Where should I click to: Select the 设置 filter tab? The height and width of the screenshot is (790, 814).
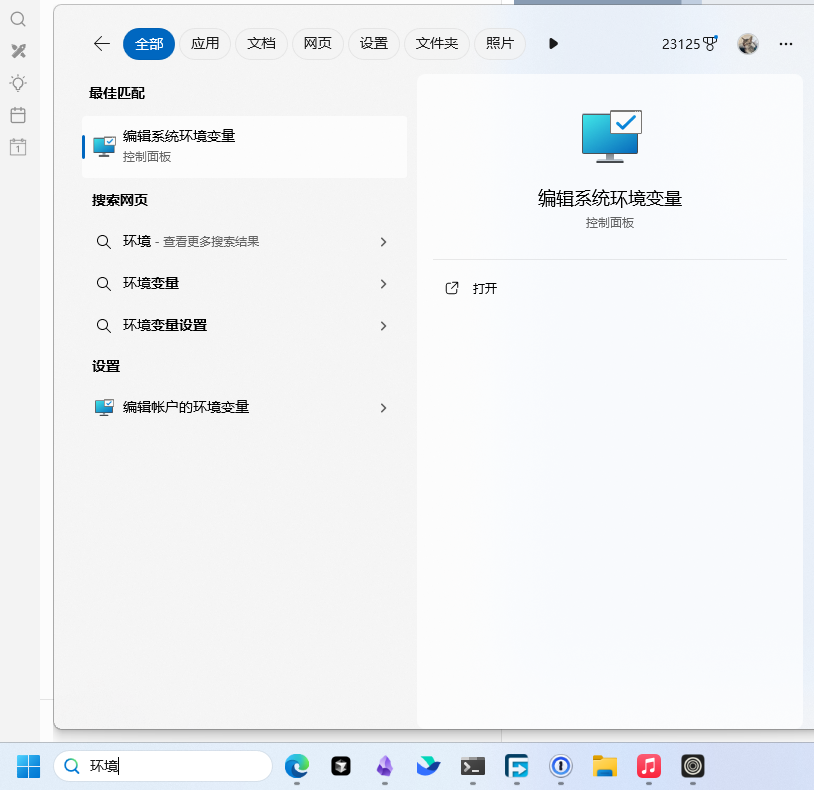373,44
